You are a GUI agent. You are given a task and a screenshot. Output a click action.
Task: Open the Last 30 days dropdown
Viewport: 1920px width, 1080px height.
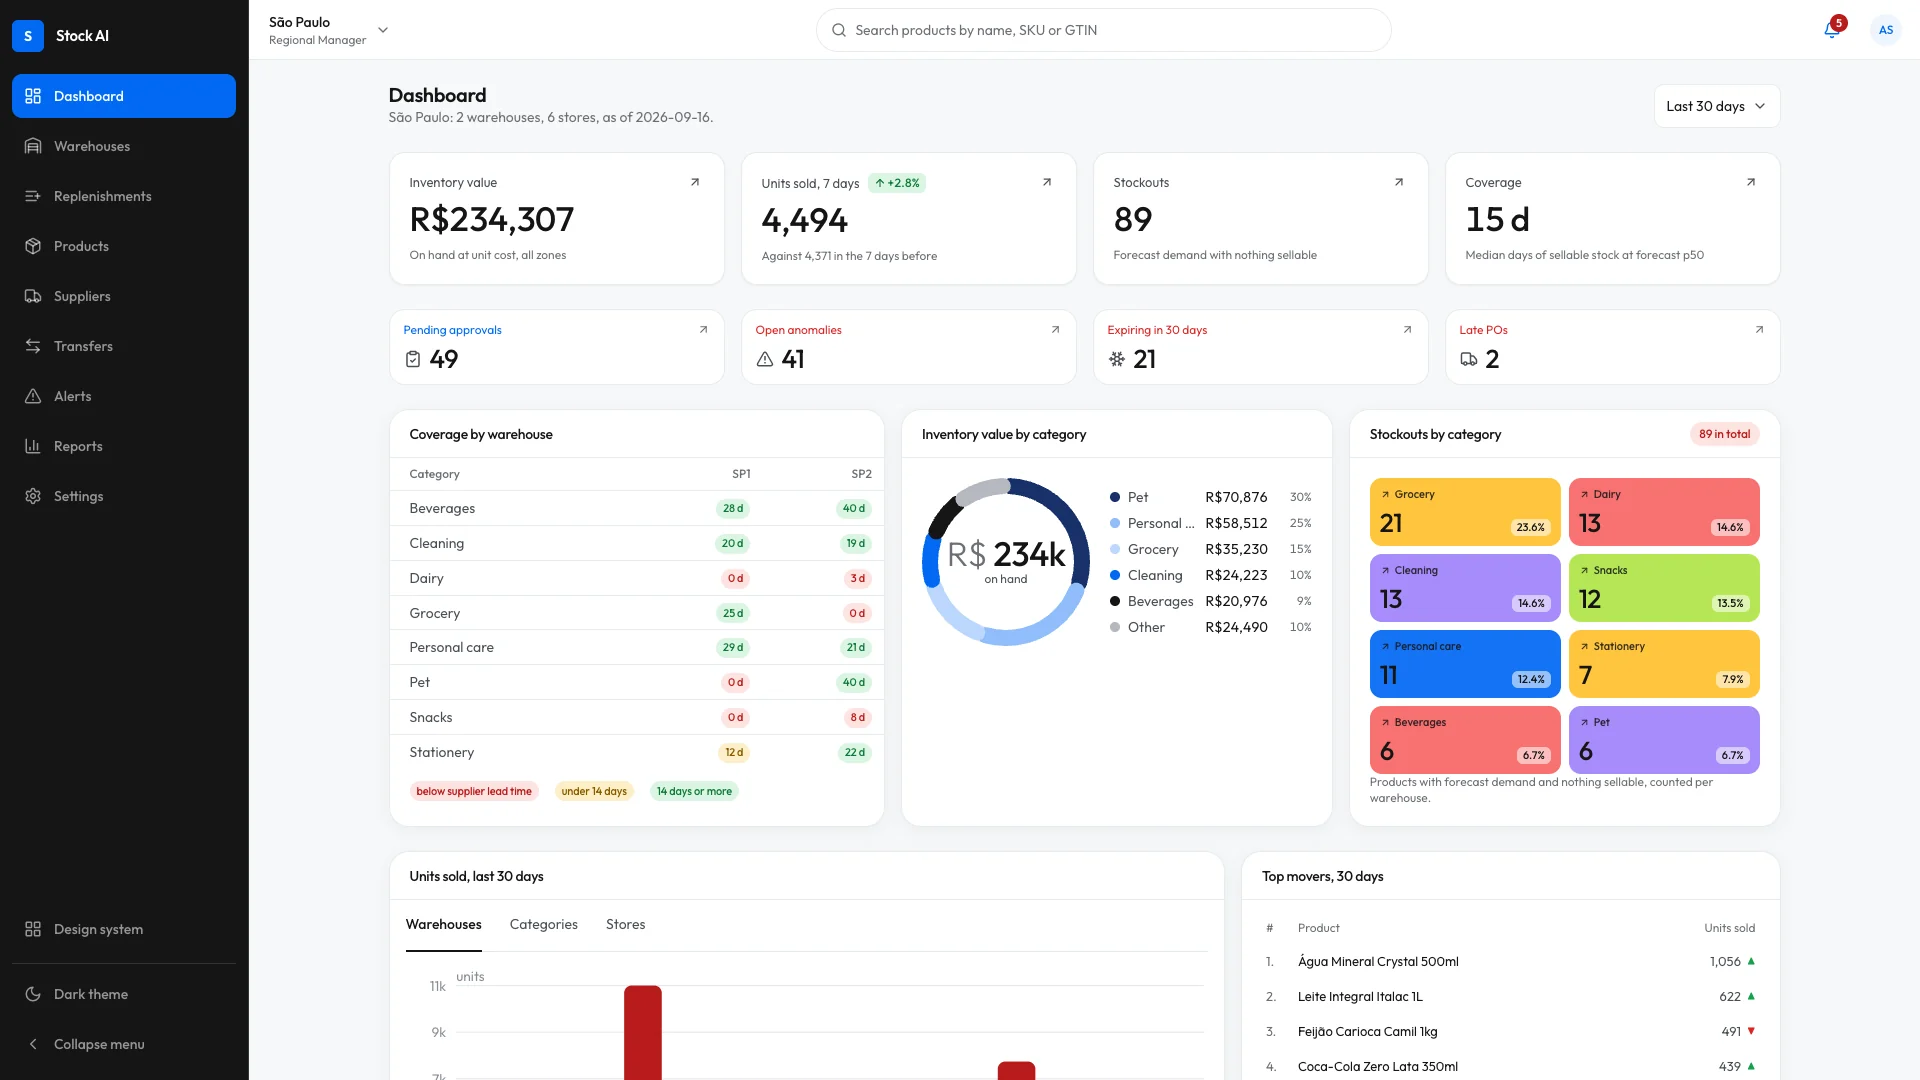click(1716, 106)
